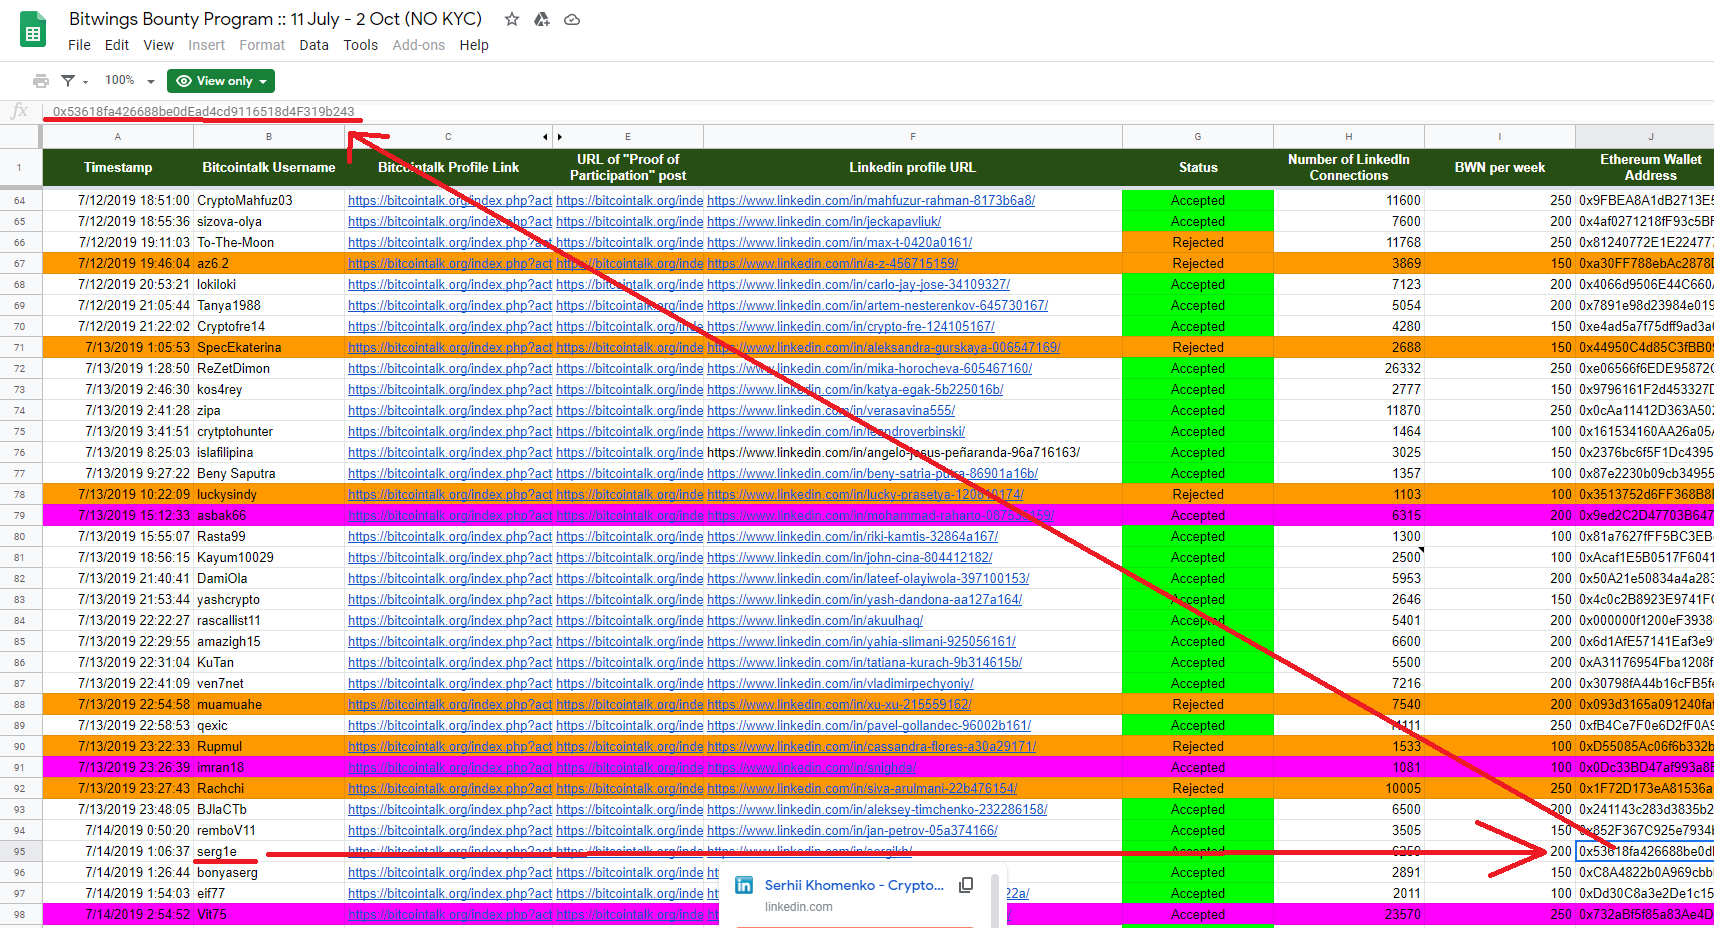Viewport: 1714px width, 928px height.
Task: Select BJlaCTb username cell
Action: point(269,809)
